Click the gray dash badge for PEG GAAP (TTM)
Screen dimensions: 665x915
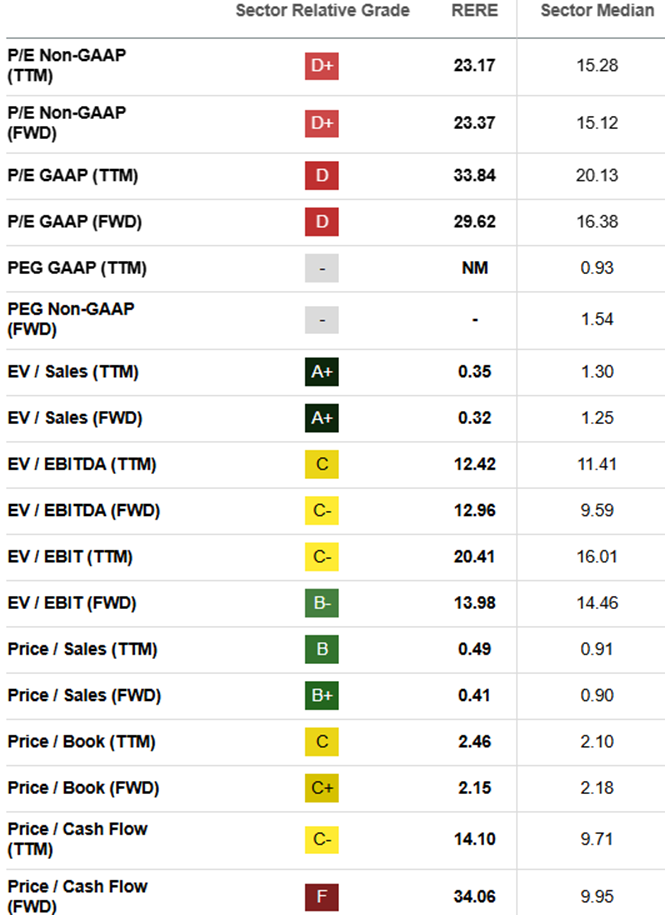[321, 268]
